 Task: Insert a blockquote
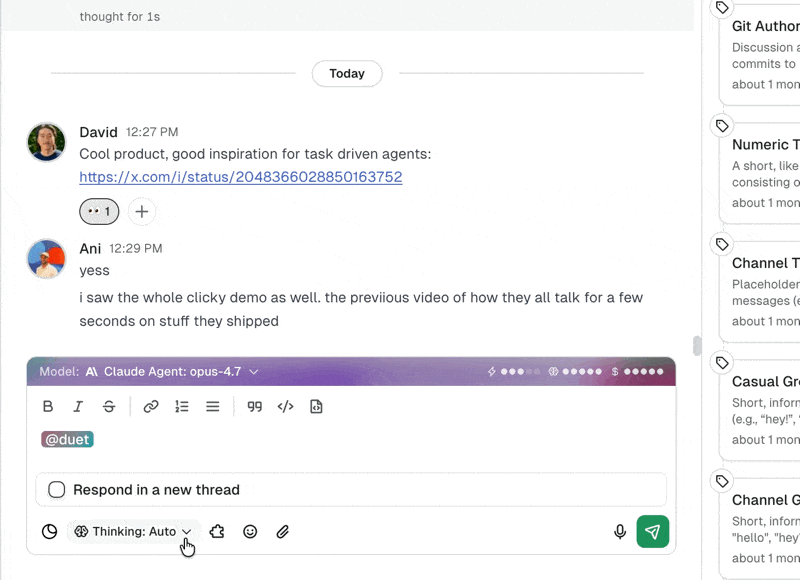254,407
